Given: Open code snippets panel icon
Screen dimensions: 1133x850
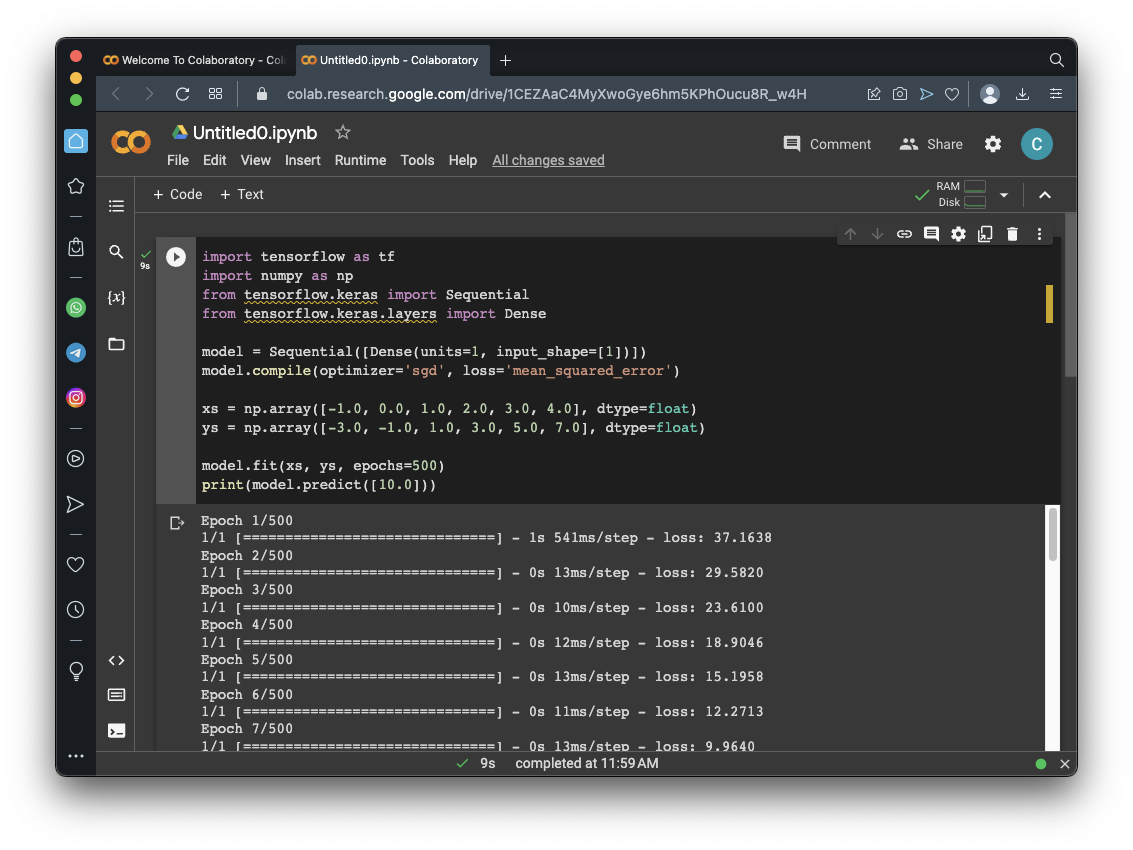Looking at the screenshot, I should coord(116,660).
